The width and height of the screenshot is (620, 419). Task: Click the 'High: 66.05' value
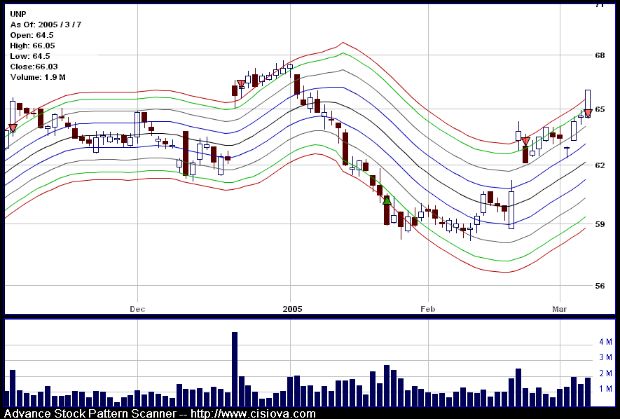(32, 45)
